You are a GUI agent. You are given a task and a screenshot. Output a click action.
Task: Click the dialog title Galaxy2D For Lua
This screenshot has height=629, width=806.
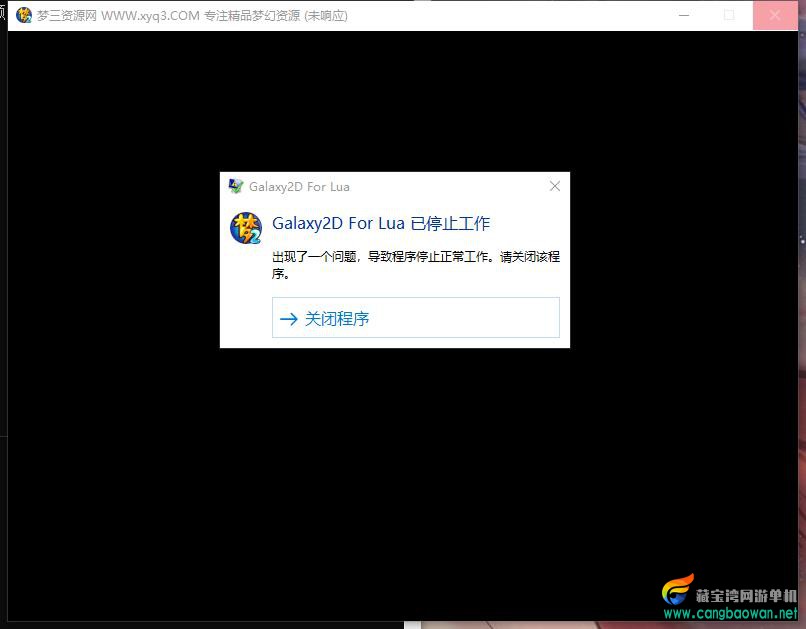pyautogui.click(x=299, y=187)
